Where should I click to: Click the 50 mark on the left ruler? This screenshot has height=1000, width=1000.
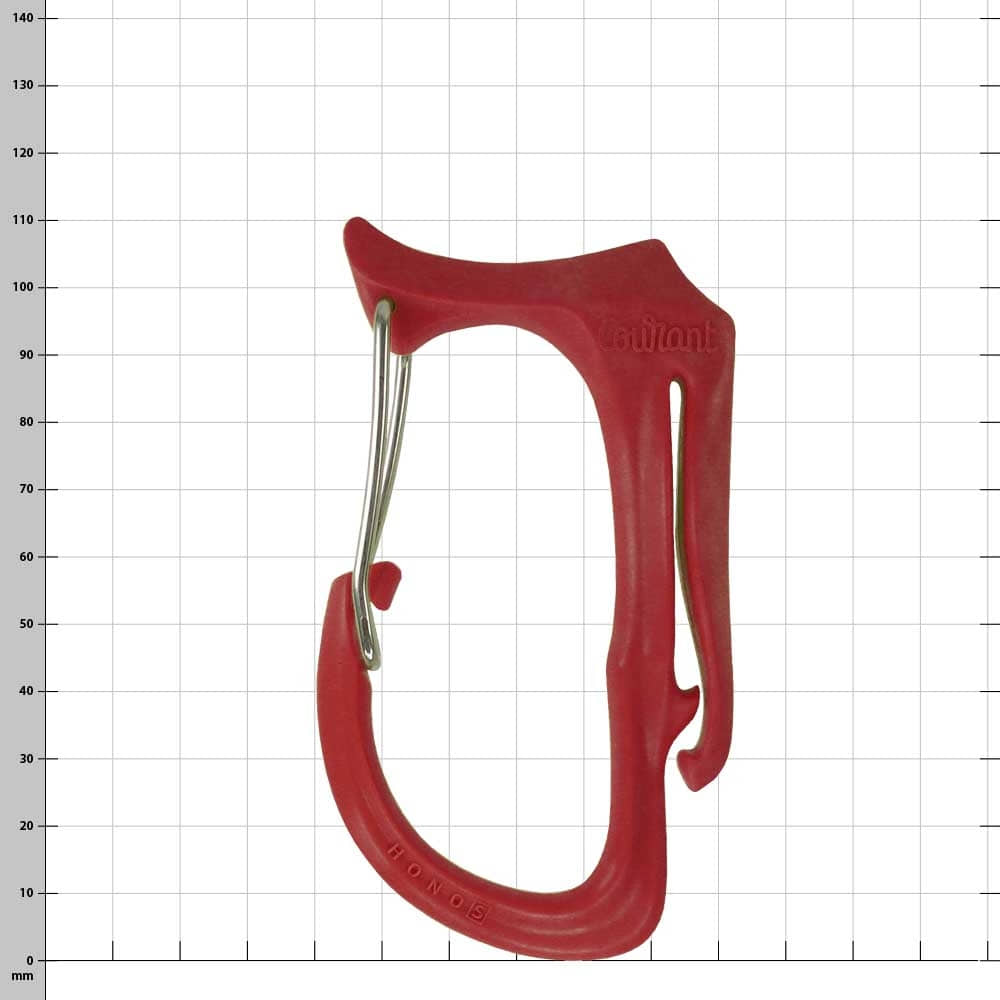coord(26,624)
